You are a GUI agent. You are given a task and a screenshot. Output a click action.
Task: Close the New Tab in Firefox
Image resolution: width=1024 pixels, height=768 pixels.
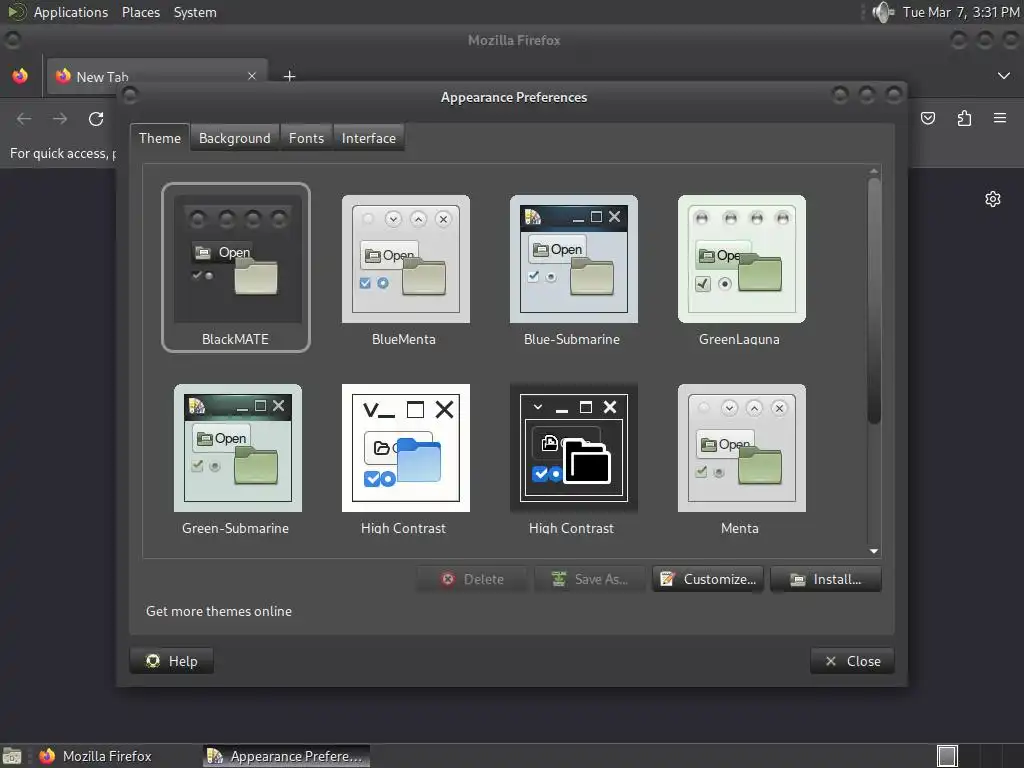252,76
